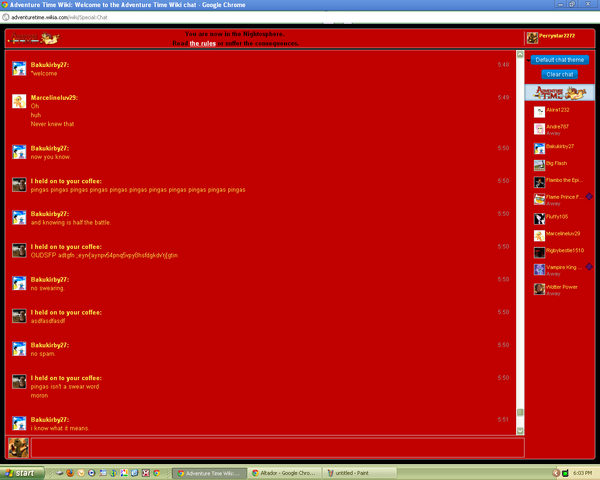Image resolution: width=600 pixels, height=480 pixels.
Task: Click the 6:03 PM taskbar clock
Action: point(582,473)
